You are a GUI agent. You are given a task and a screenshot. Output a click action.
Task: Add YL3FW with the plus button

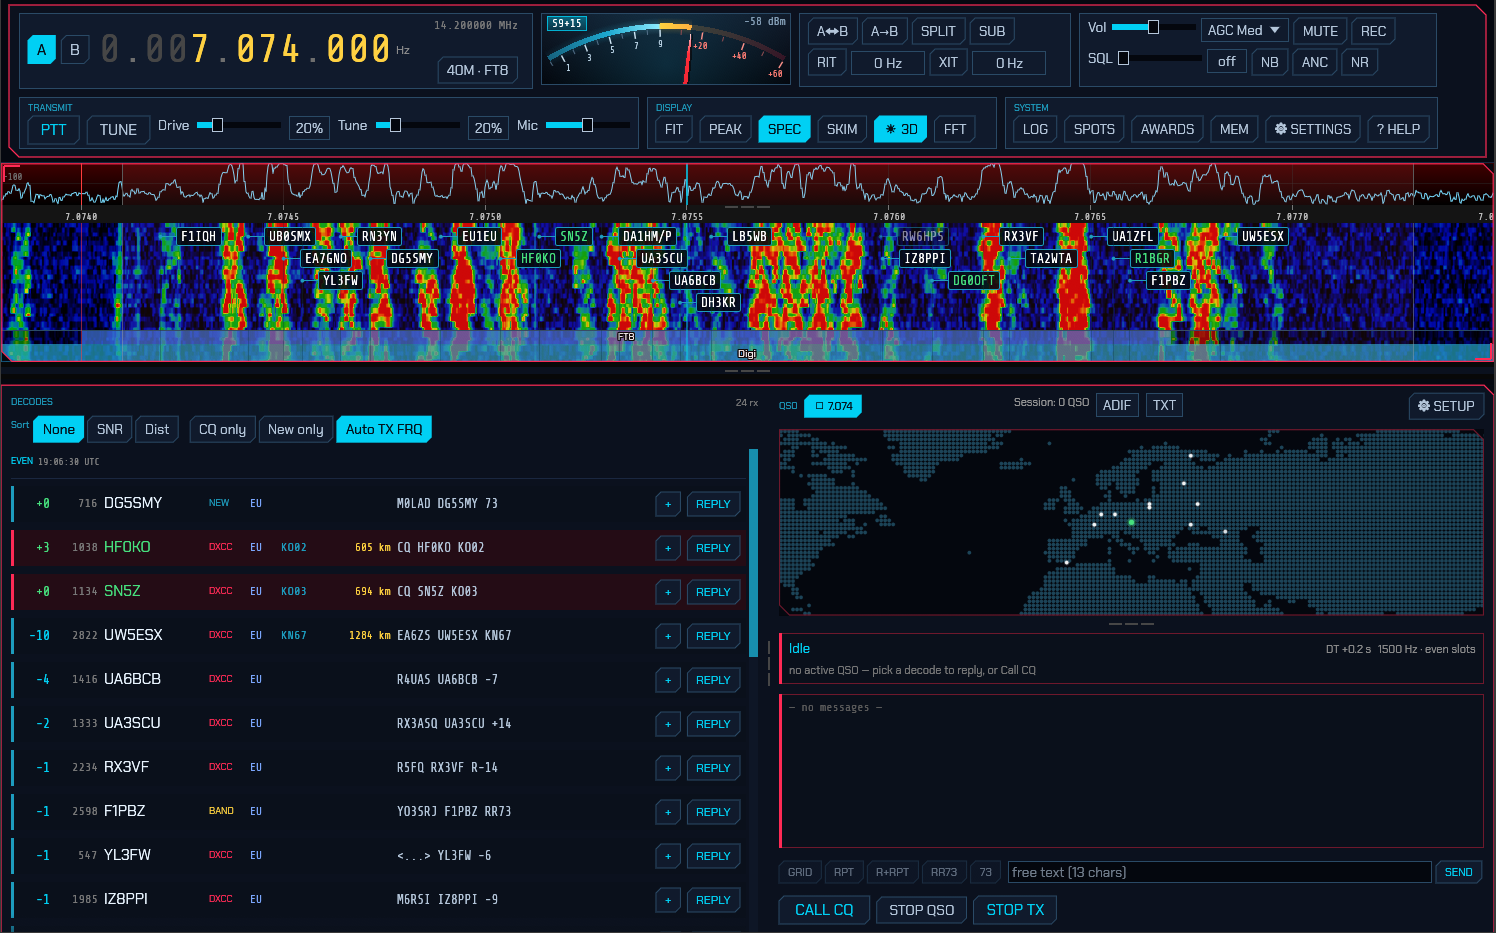(668, 856)
